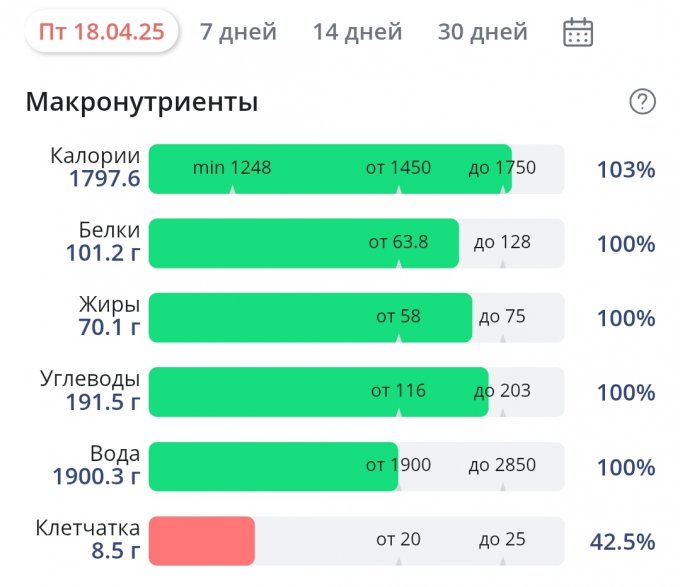680x587 pixels.
Task: Click the Жиры progress bar
Action: (x=356, y=318)
